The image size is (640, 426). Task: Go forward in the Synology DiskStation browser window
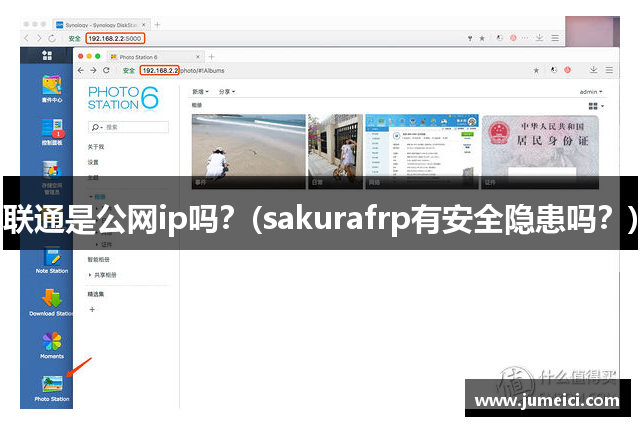(x=39, y=38)
